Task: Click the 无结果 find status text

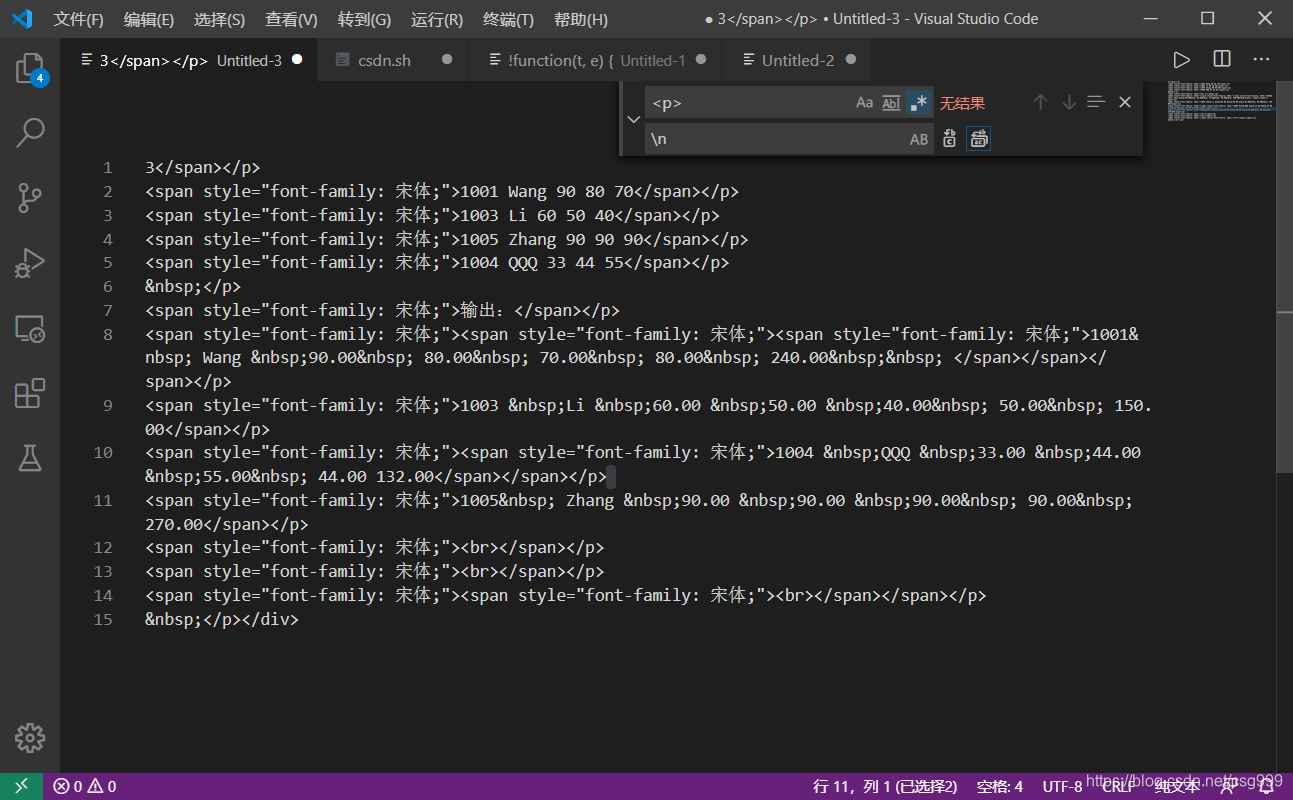Action: pos(962,103)
